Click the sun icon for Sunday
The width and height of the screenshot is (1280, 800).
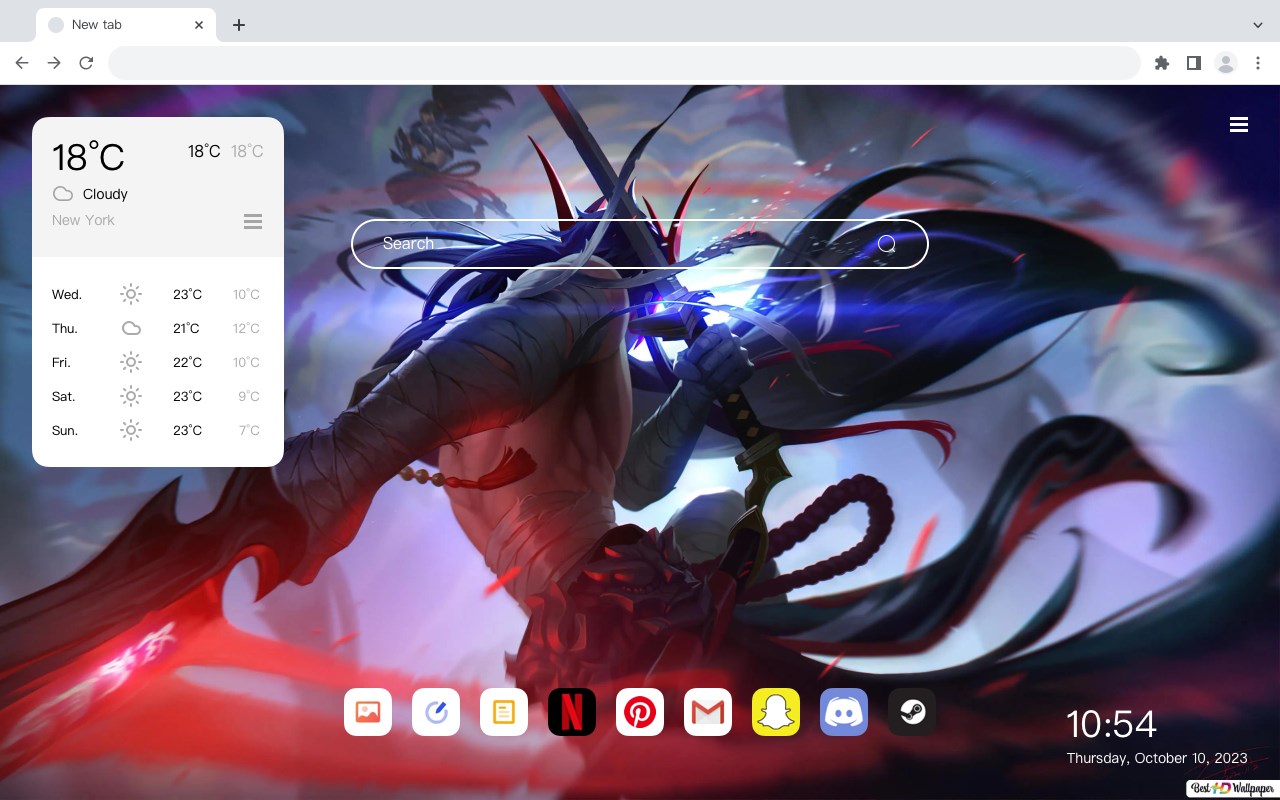[x=131, y=430]
